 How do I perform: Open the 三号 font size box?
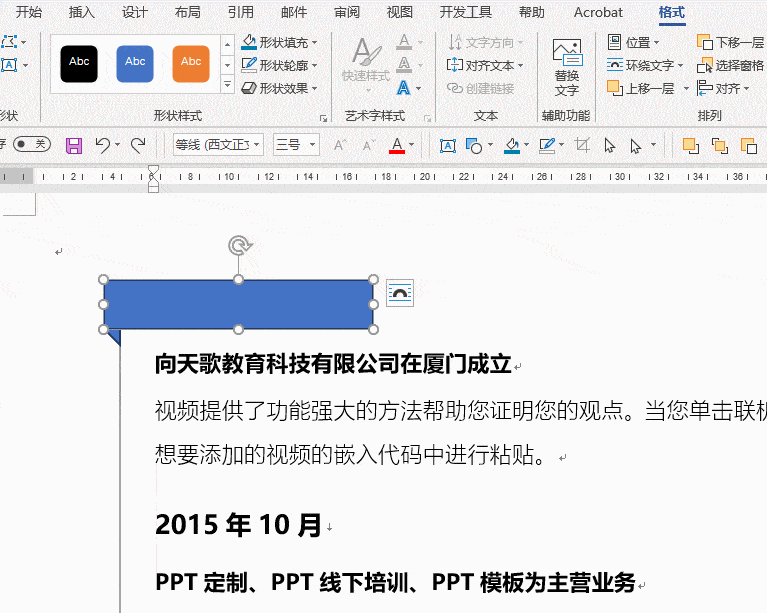coord(296,145)
